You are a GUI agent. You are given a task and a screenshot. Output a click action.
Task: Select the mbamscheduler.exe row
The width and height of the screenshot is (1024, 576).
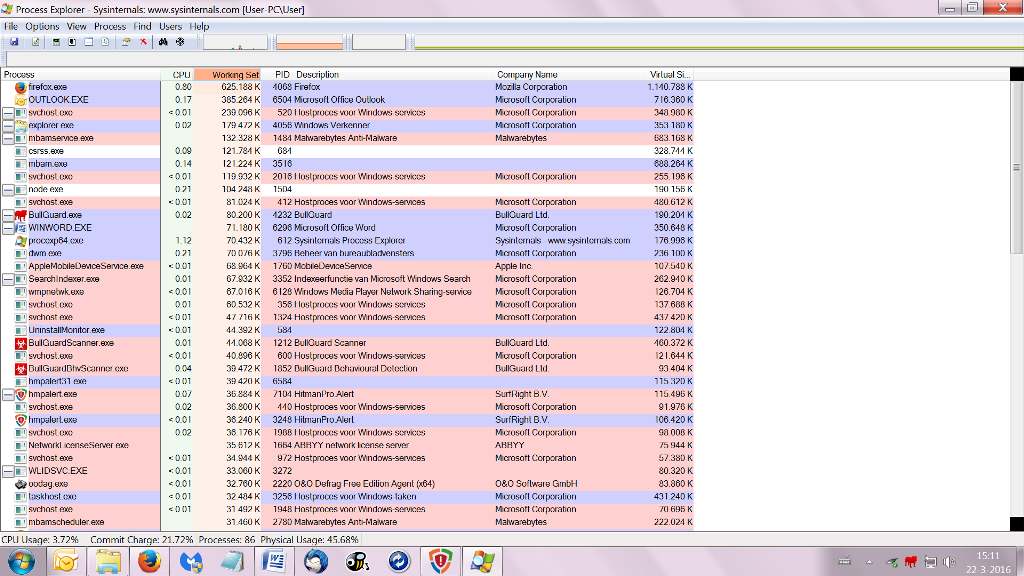pos(347,522)
